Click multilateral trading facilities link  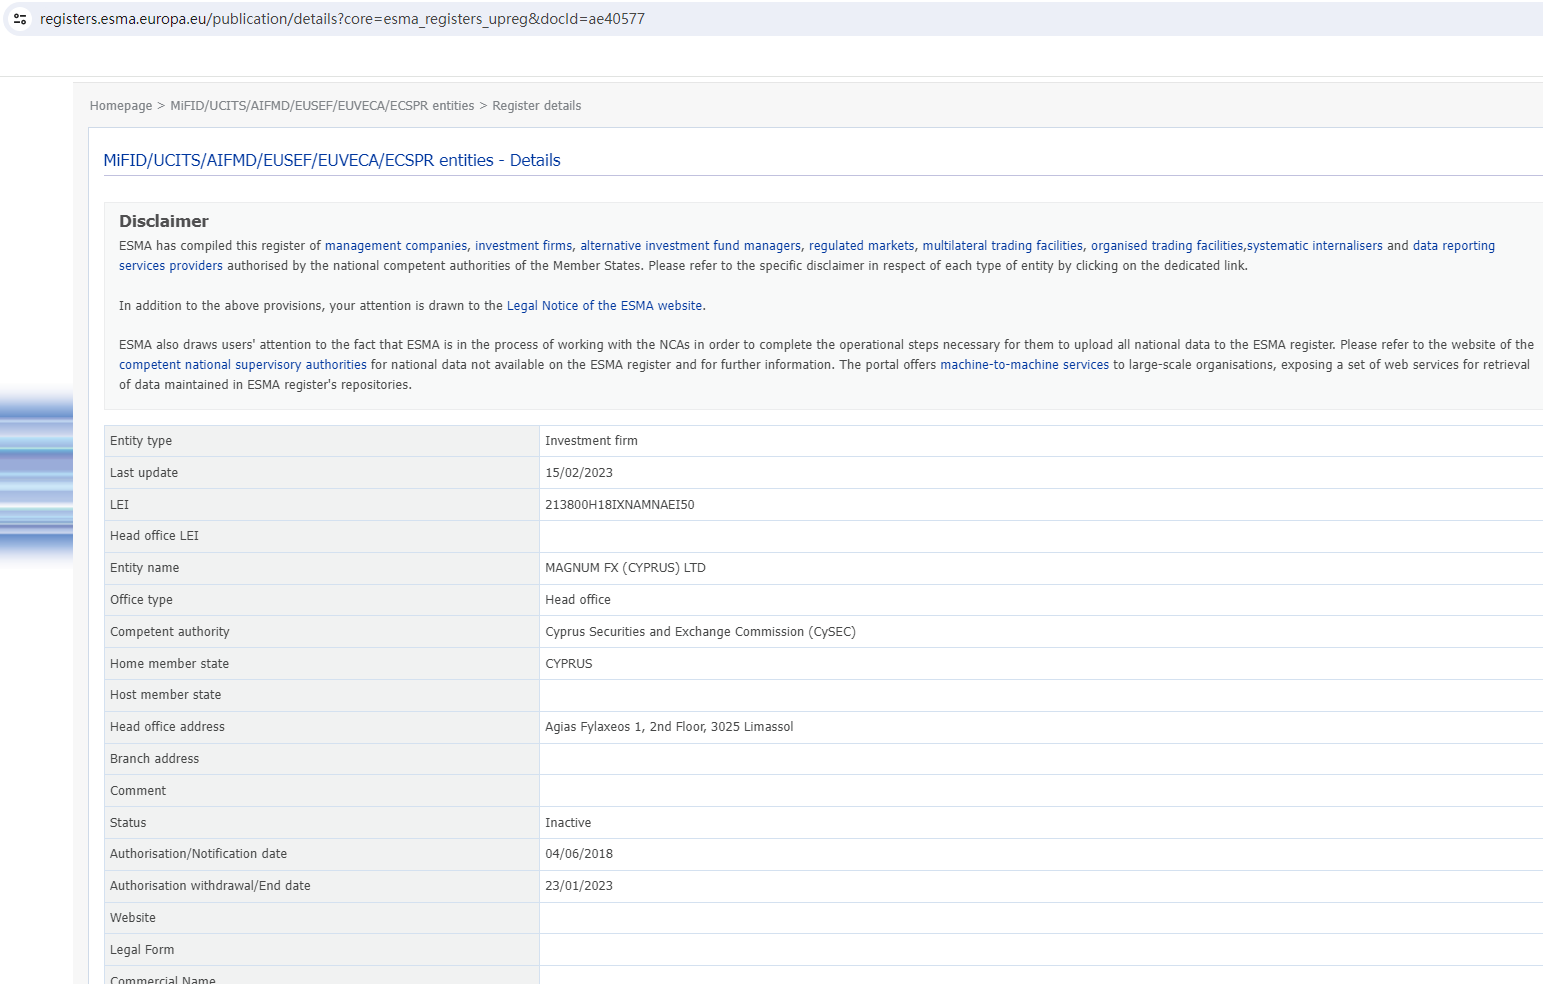[1002, 246]
